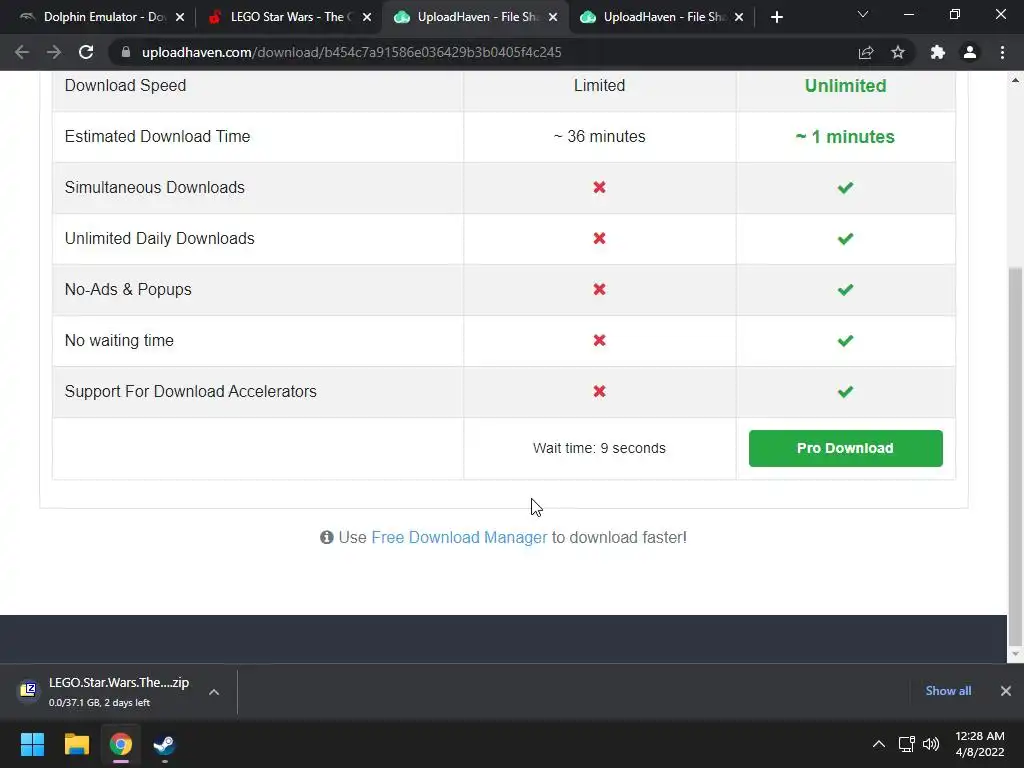Image resolution: width=1024 pixels, height=768 pixels.
Task: Open File Explorer from taskbar
Action: (x=76, y=744)
